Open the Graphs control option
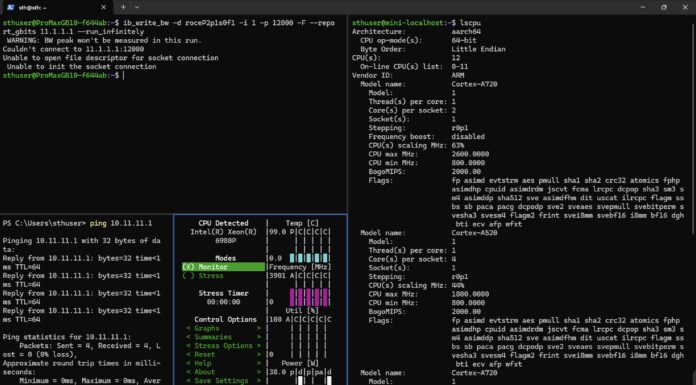The image size is (696, 385). coord(223,328)
